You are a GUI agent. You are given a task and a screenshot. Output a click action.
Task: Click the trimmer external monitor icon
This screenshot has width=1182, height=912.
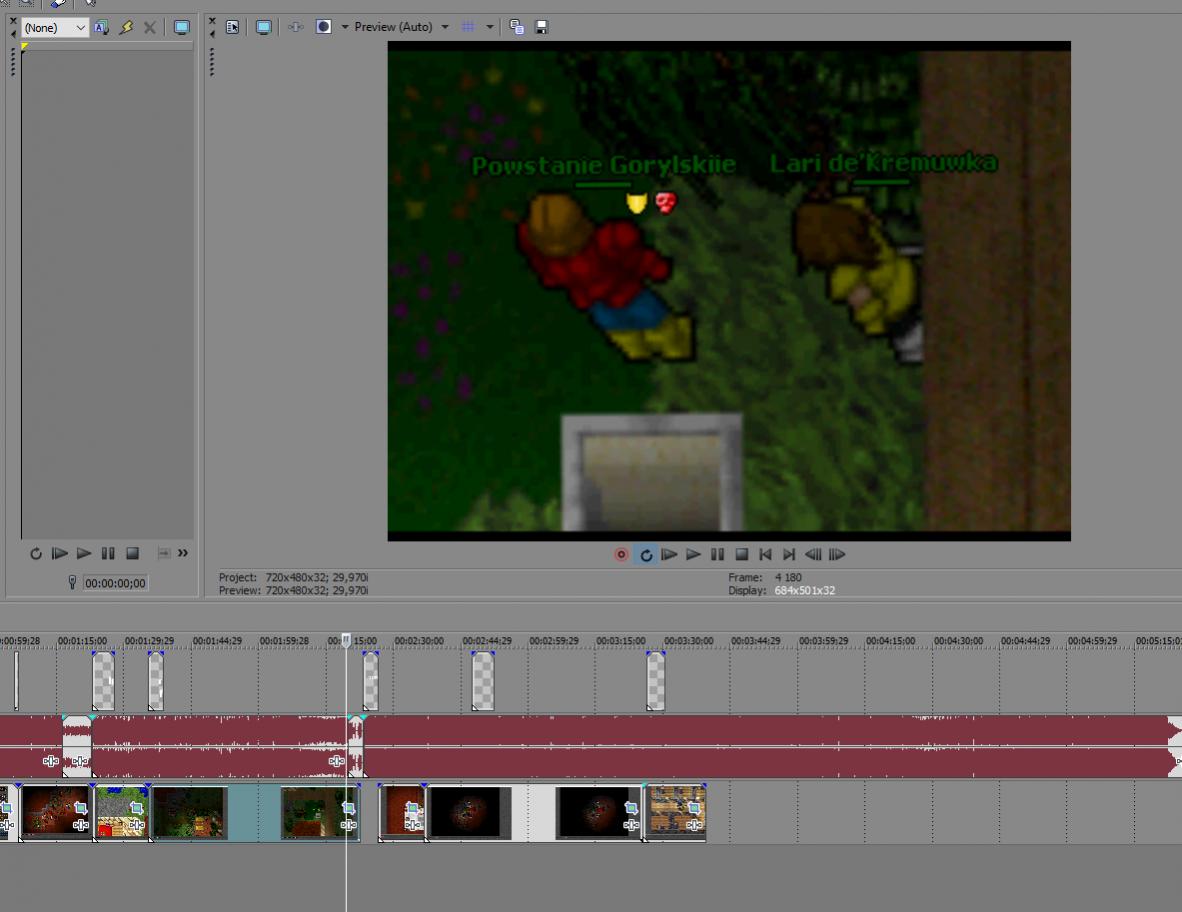tap(181, 28)
